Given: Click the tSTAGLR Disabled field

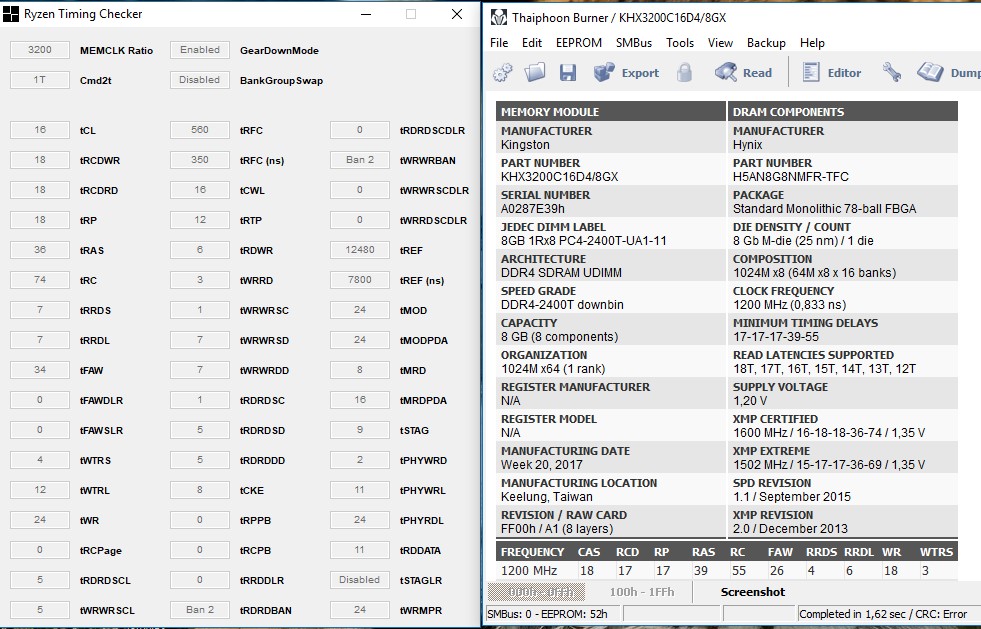Looking at the screenshot, I should pos(360,580).
